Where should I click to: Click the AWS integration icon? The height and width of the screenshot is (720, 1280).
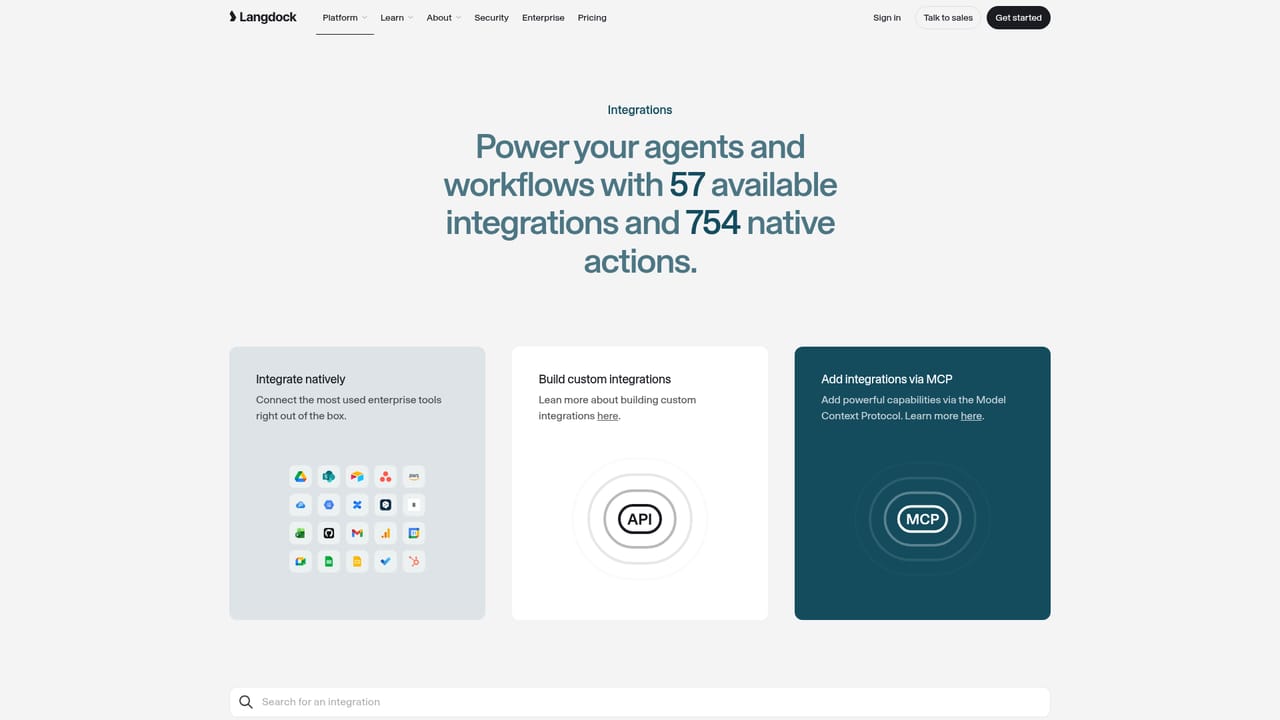coord(414,476)
